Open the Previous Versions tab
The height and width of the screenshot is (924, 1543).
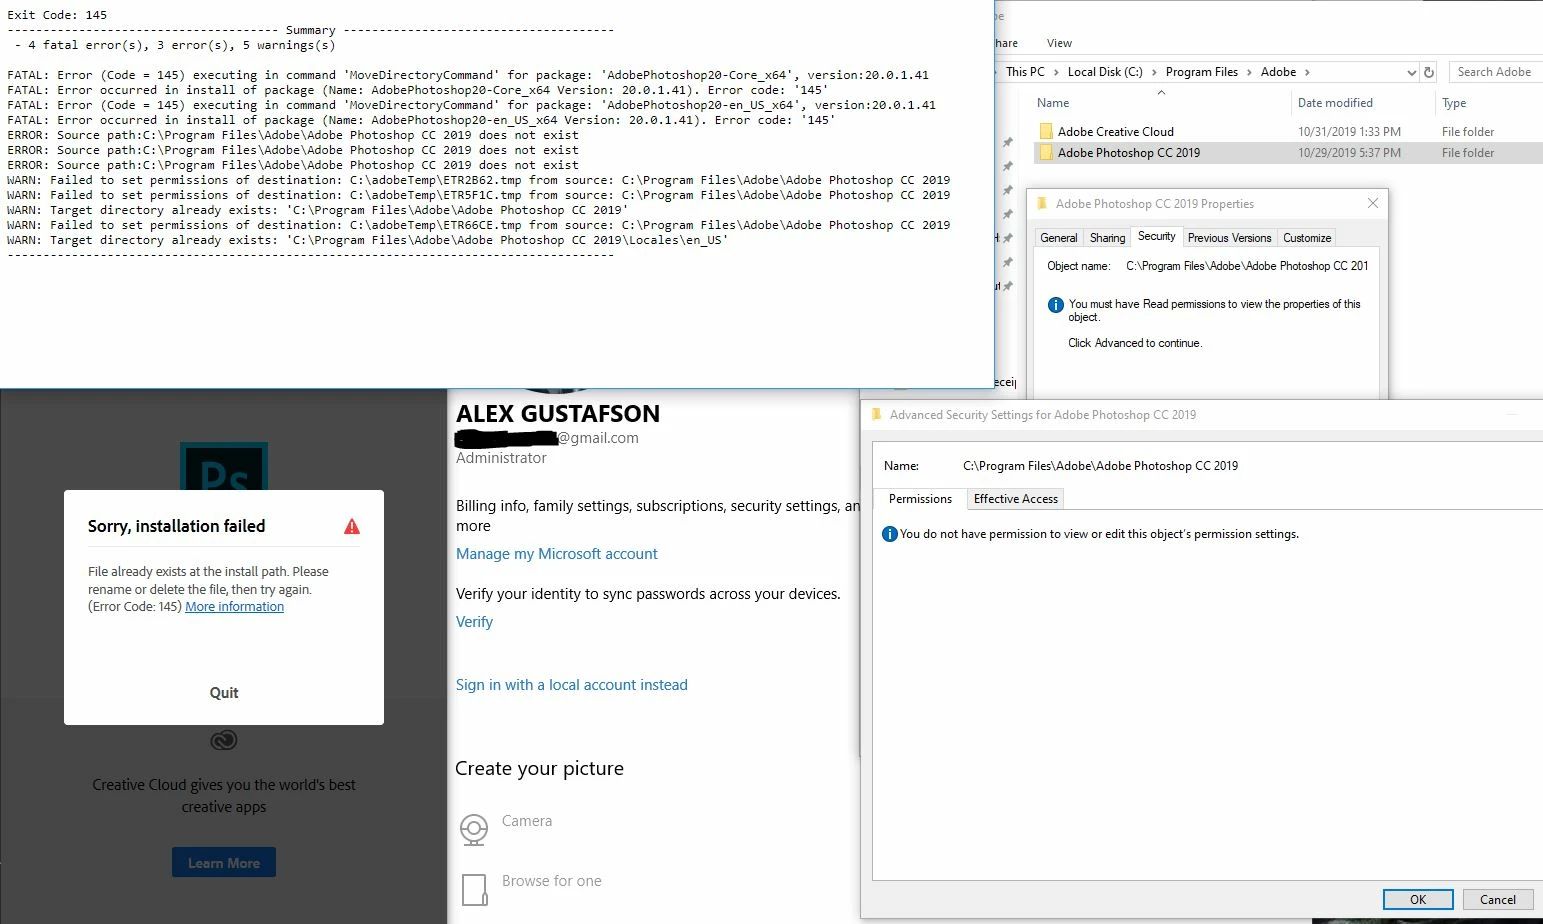[1230, 238]
